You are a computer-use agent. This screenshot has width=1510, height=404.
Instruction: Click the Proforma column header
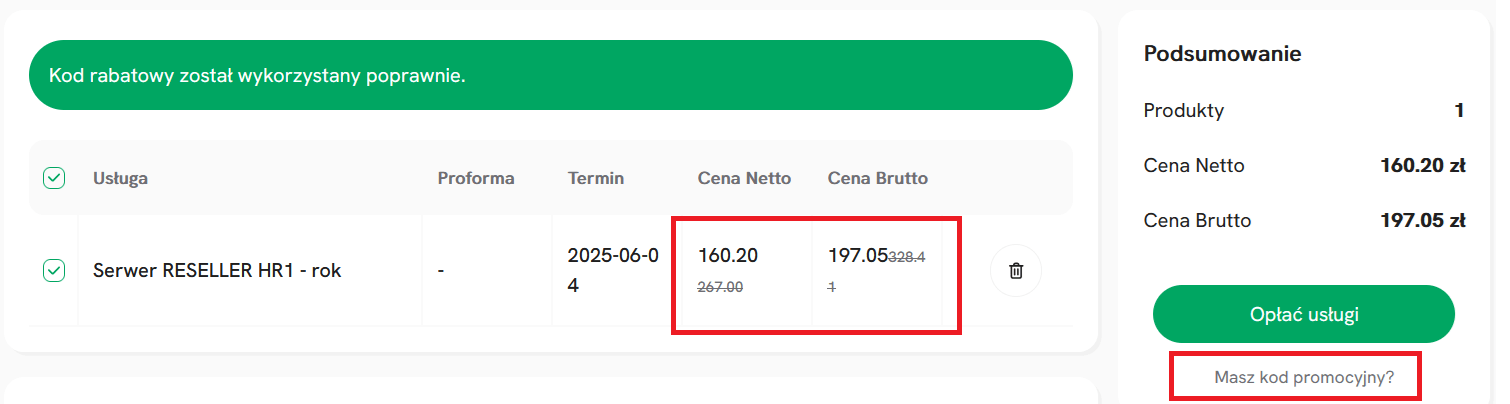476,178
